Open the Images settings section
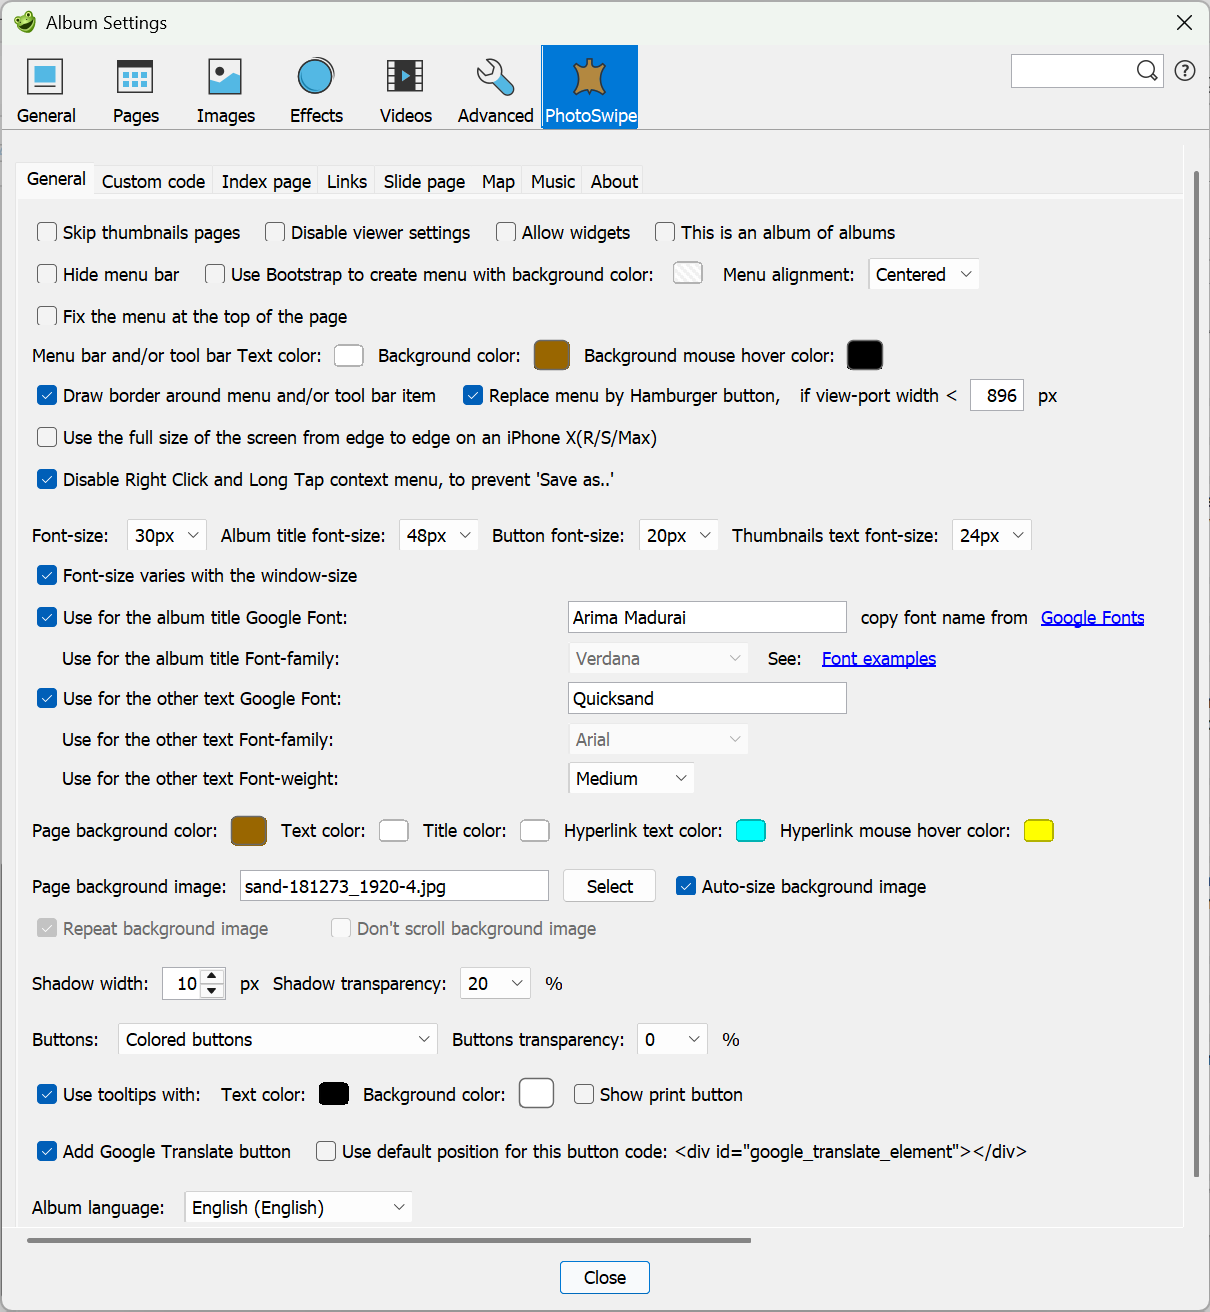Image resolution: width=1210 pixels, height=1312 pixels. tap(225, 89)
